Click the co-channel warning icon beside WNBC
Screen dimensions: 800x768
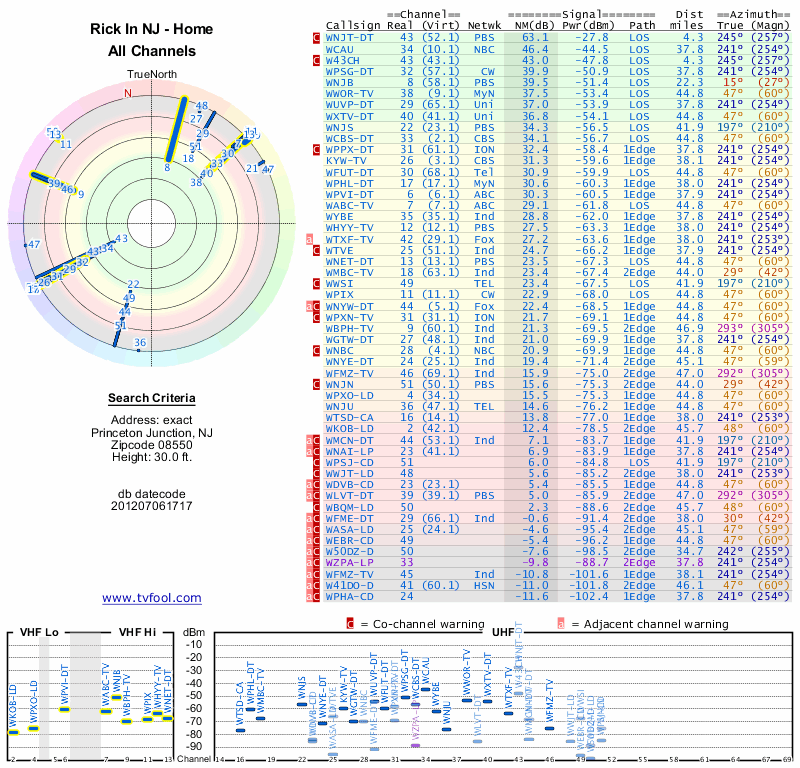[316, 351]
